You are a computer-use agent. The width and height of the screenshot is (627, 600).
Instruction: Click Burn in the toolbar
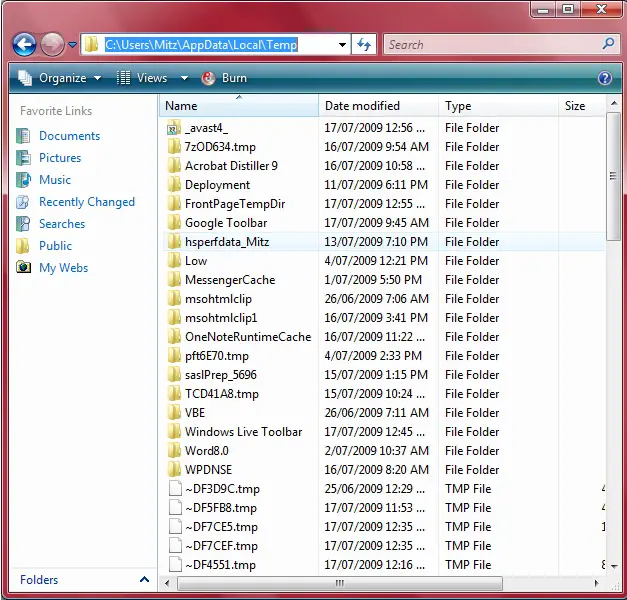224,78
